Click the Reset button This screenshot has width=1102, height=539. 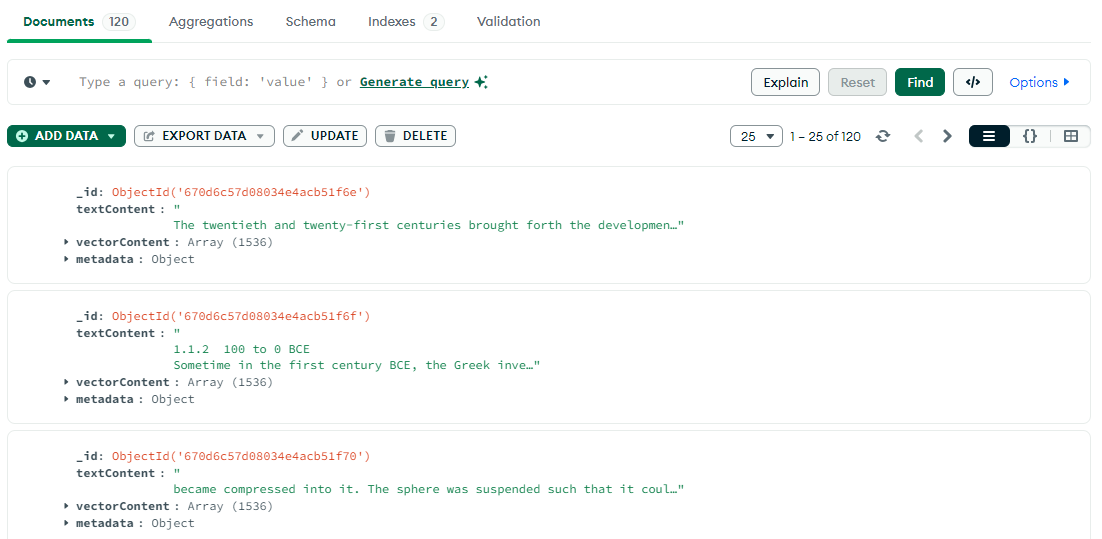tap(857, 82)
